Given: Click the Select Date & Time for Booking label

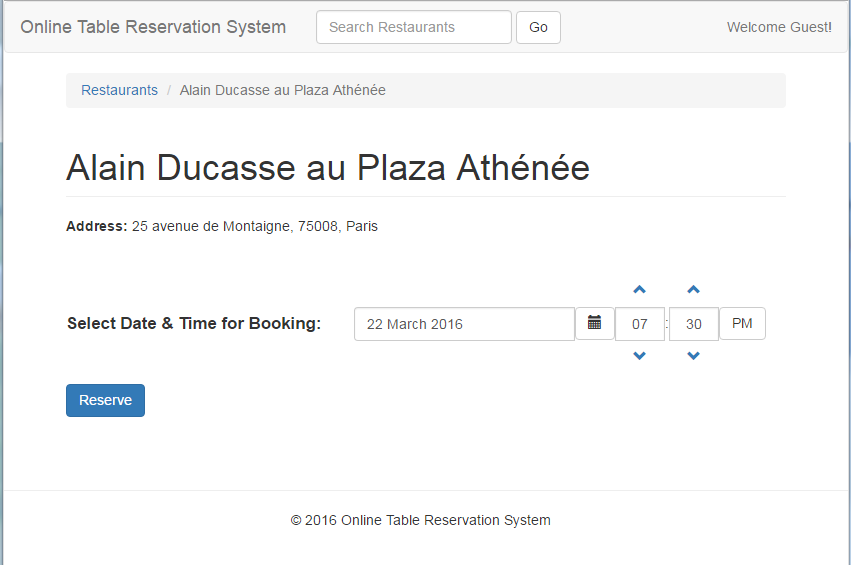Looking at the screenshot, I should click(194, 323).
